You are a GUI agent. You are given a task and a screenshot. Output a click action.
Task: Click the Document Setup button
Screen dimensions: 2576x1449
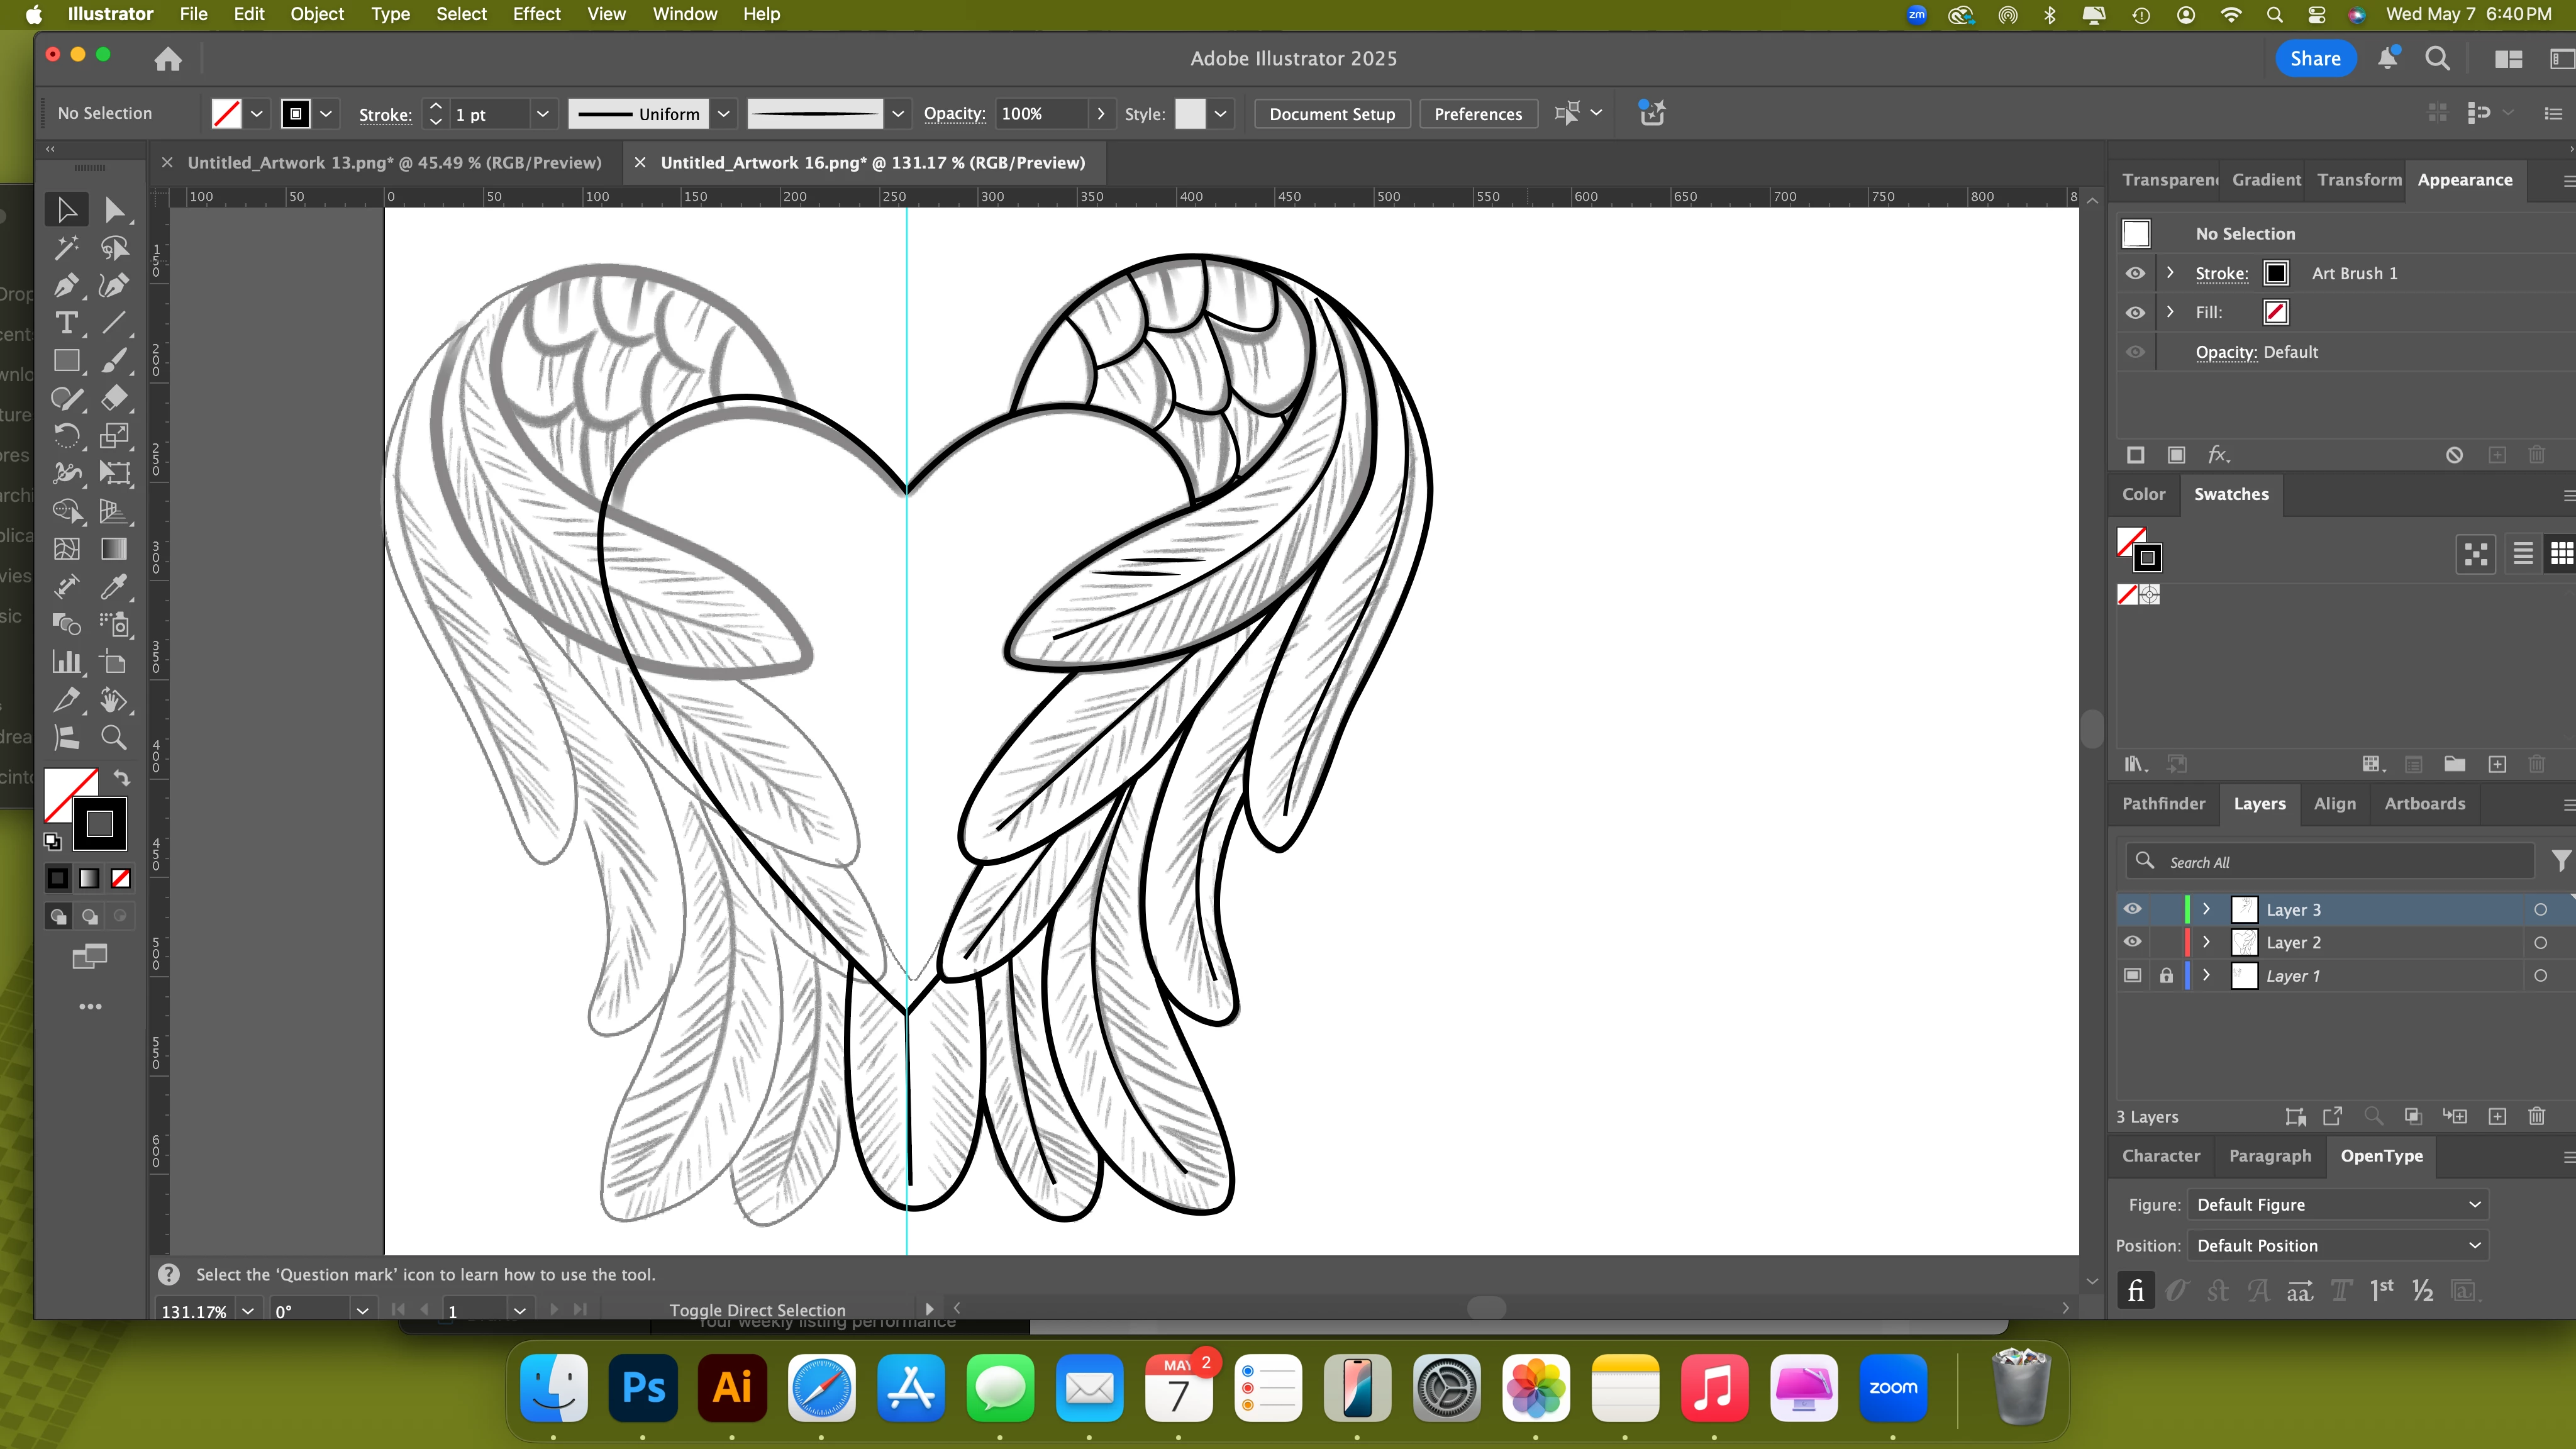(x=1332, y=114)
